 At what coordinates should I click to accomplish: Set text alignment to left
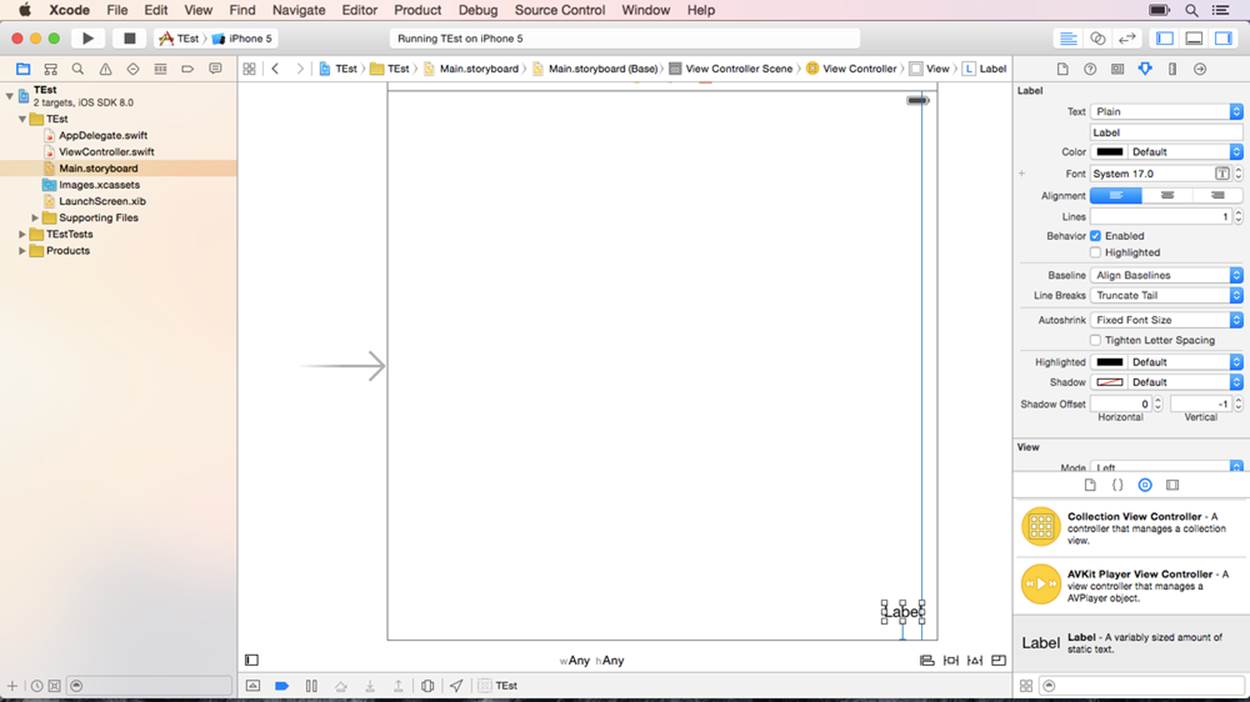click(1115, 195)
